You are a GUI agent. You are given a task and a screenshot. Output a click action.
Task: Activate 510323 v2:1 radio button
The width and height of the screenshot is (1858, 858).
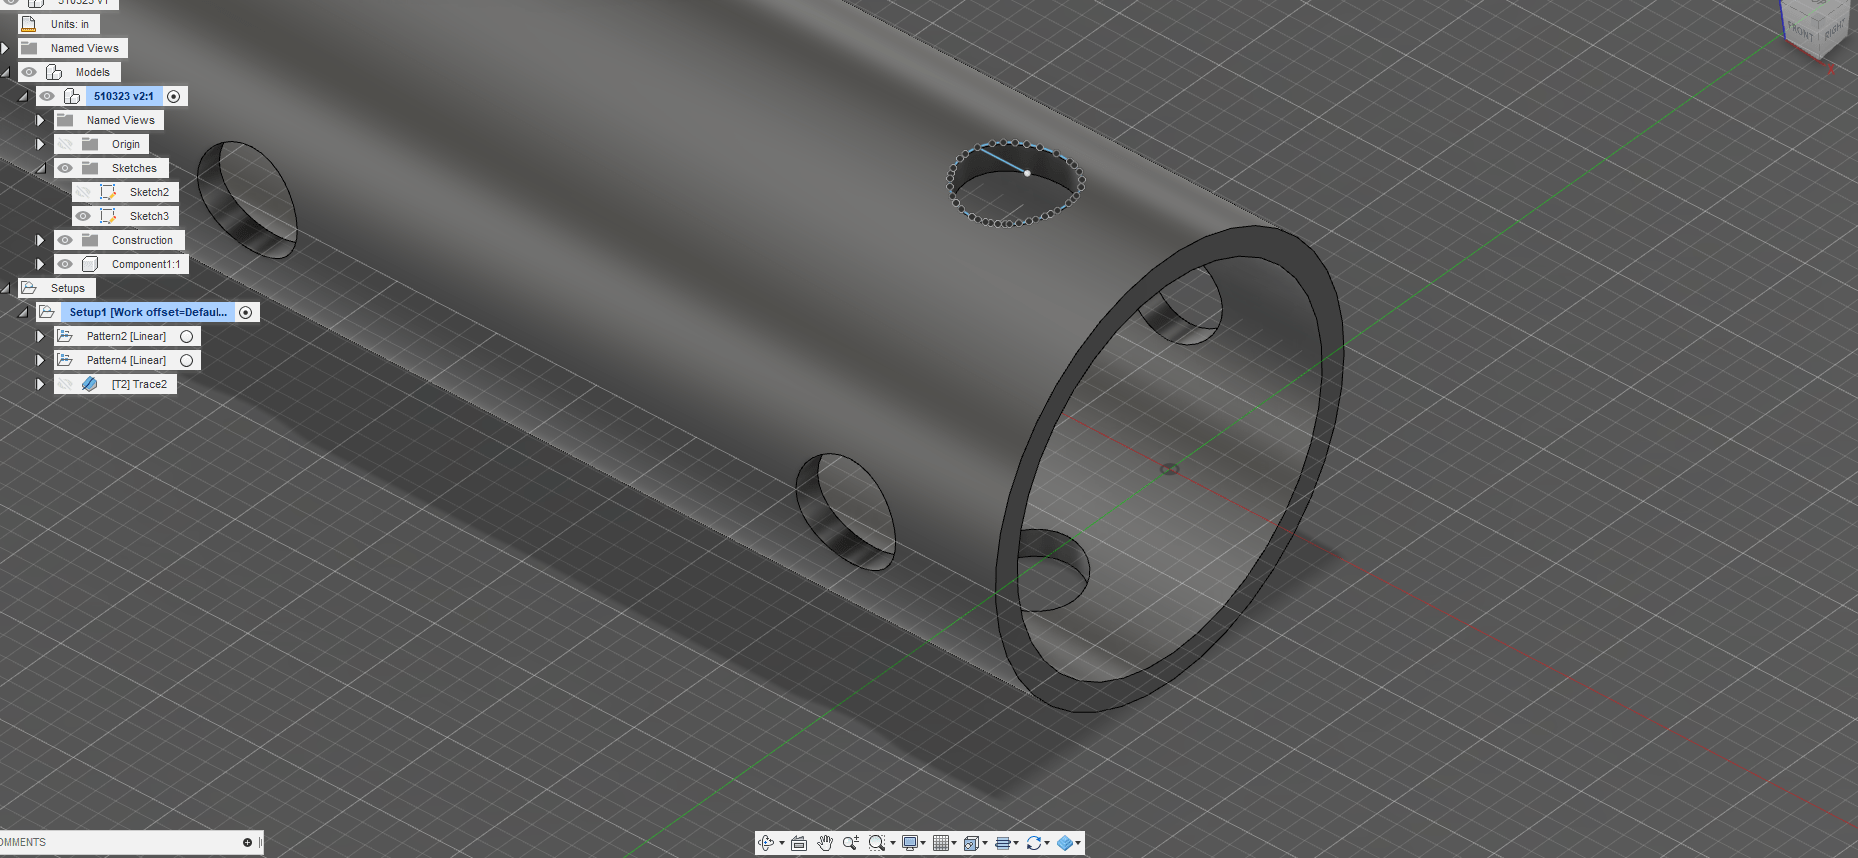click(174, 96)
